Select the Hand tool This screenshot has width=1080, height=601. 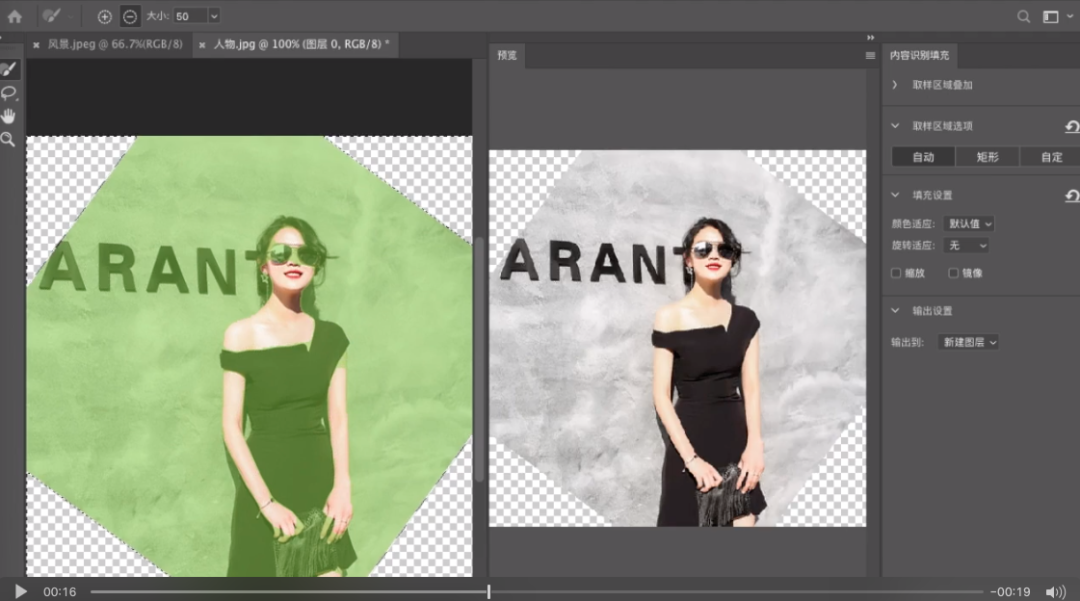9,116
